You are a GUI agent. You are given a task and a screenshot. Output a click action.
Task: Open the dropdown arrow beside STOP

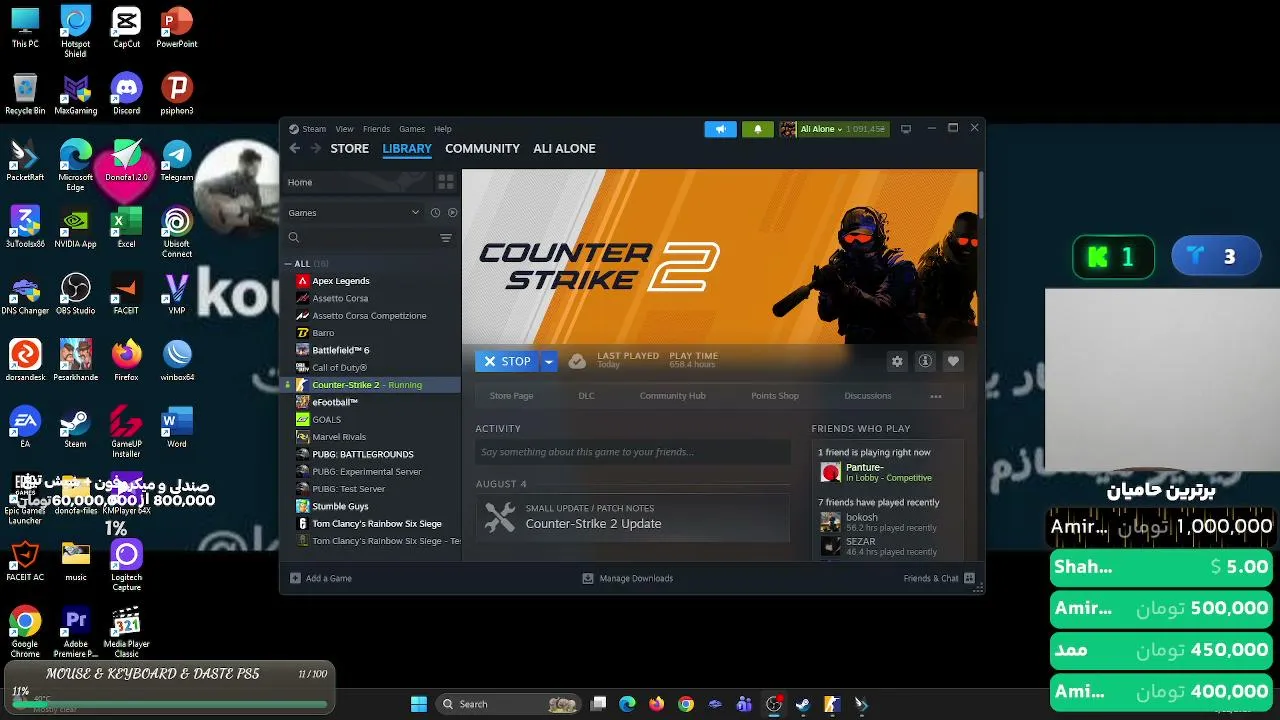548,361
